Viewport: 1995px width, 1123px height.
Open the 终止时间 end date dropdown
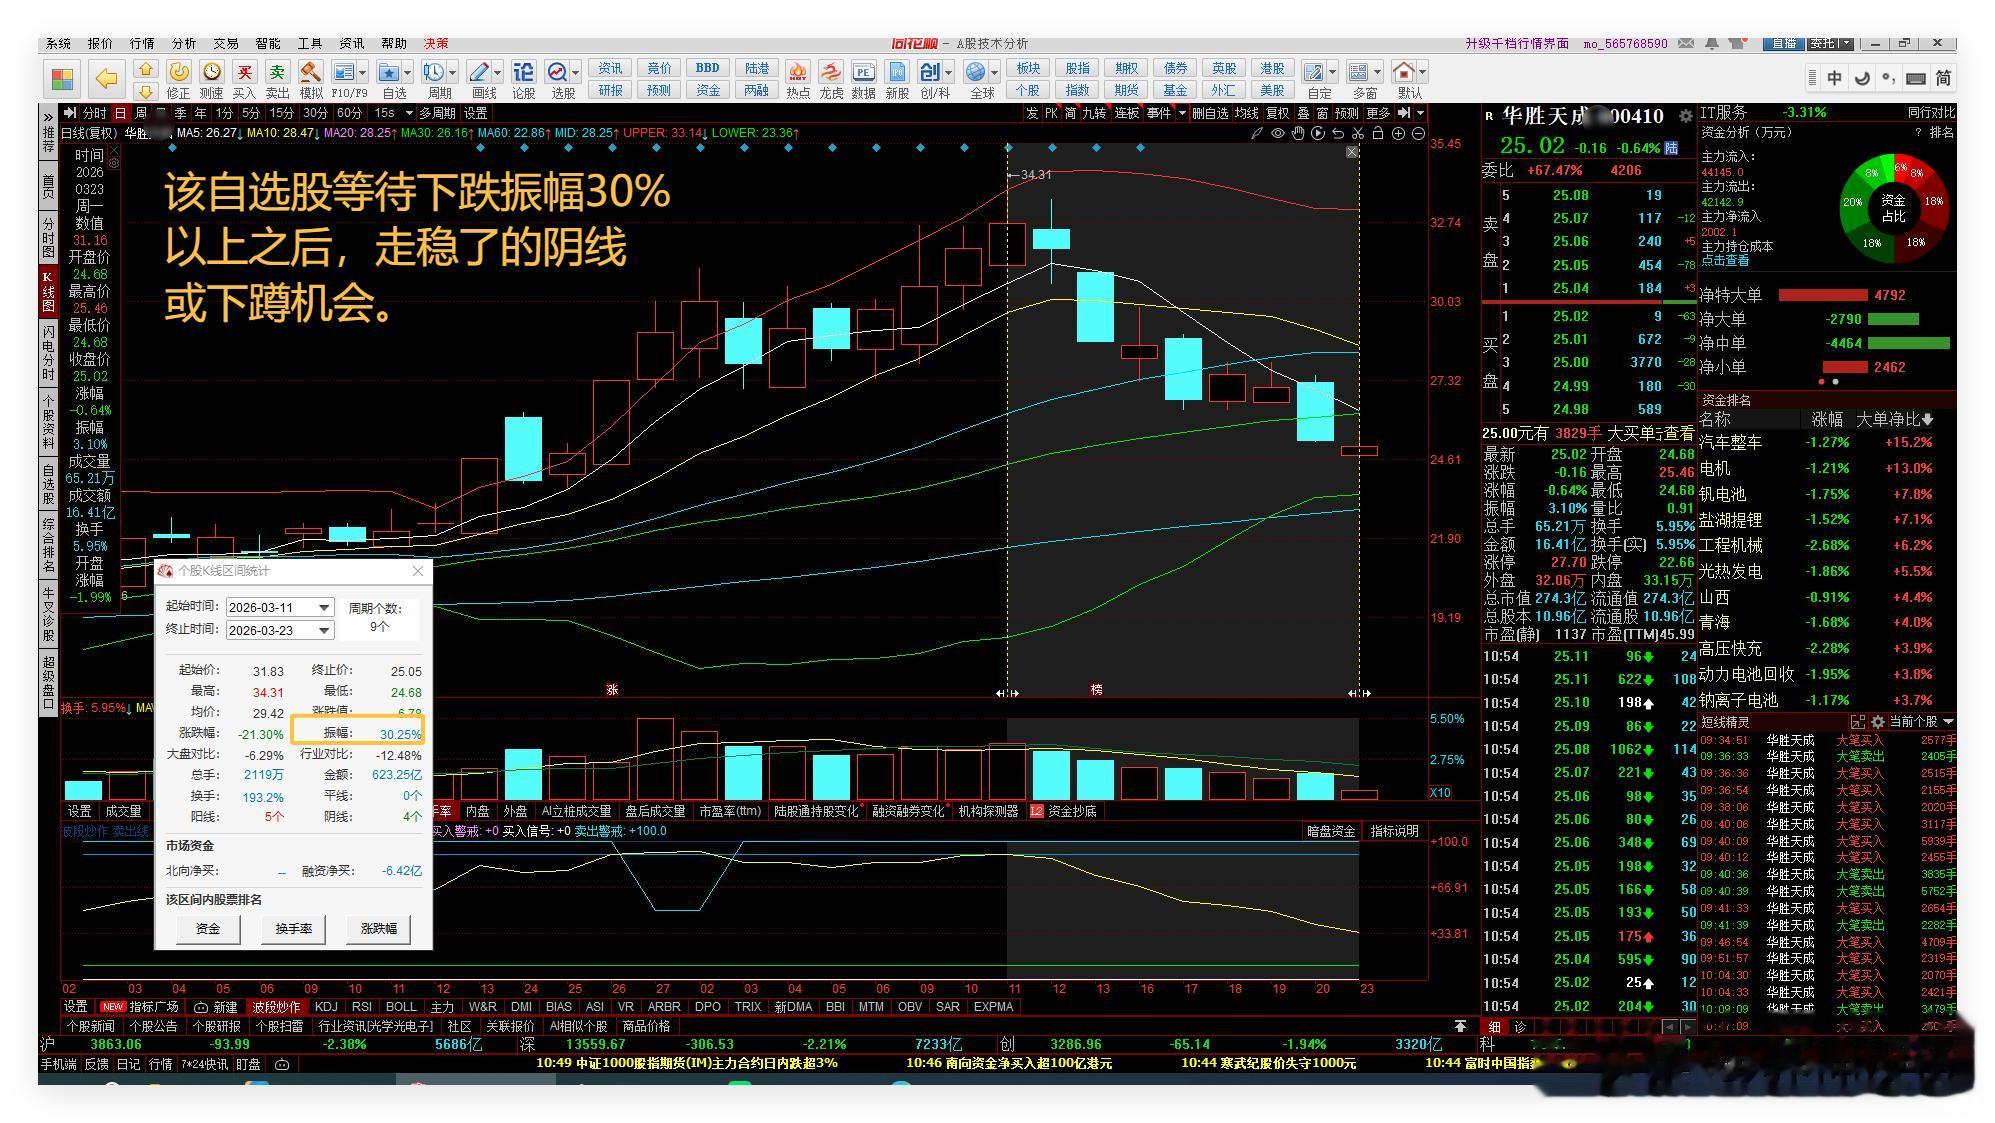(x=324, y=630)
